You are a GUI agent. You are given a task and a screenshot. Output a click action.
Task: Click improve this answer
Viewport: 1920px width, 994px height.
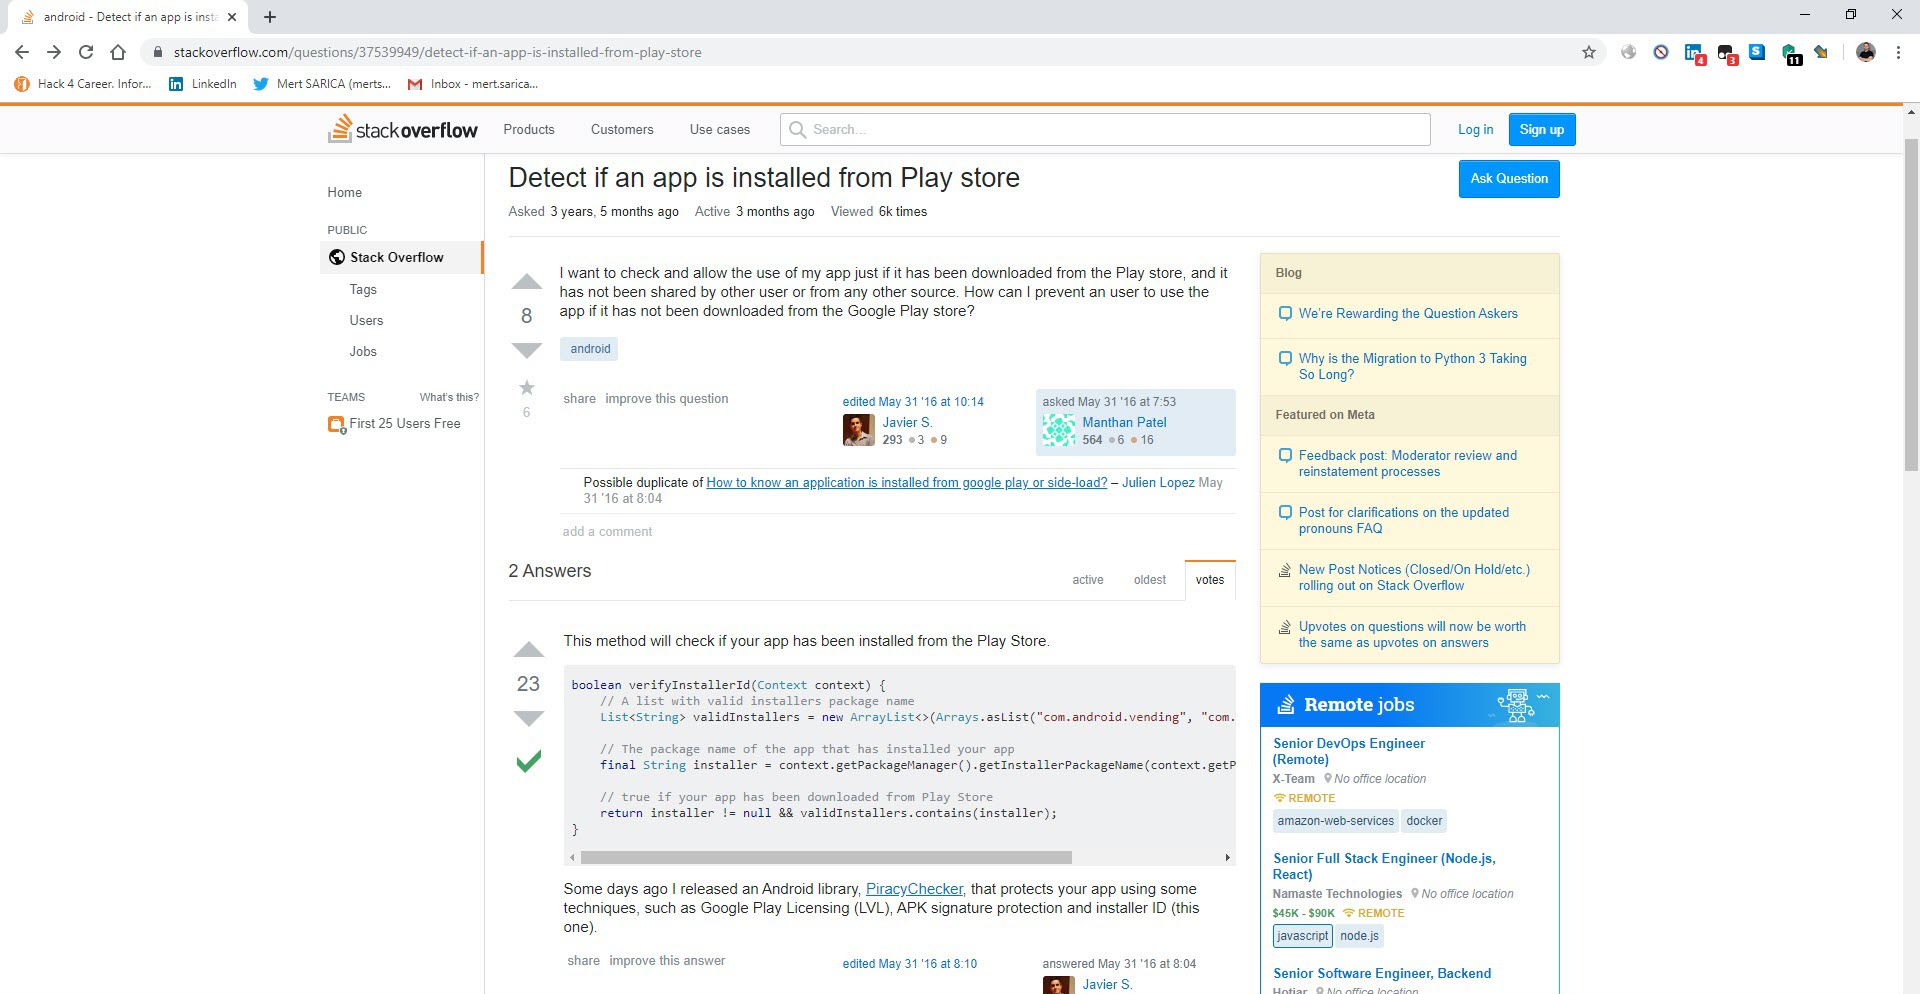coord(667,961)
